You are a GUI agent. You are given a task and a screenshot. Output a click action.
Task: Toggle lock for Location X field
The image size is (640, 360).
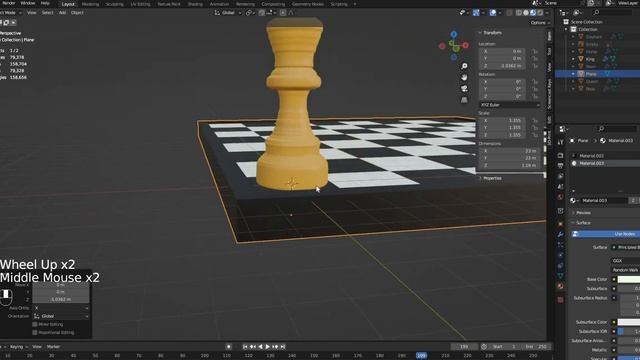pos(535,51)
